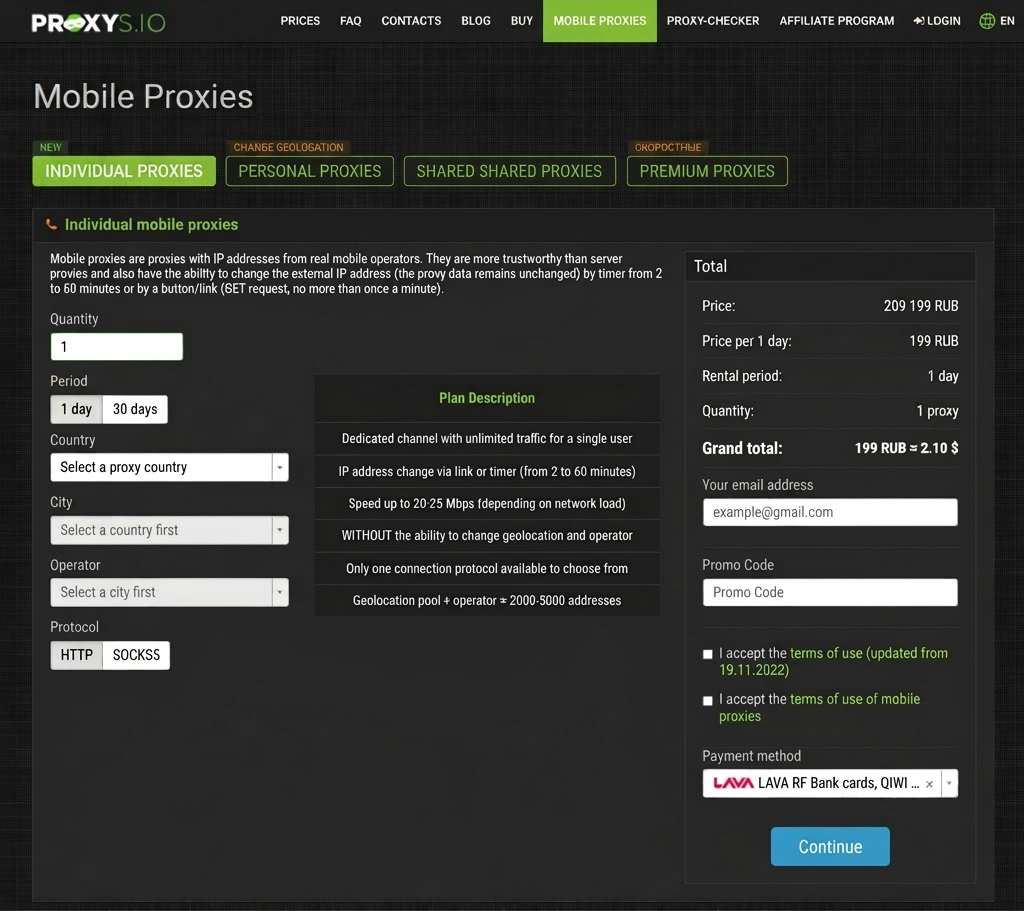Click the 'Price per 1 day' row

(830, 341)
